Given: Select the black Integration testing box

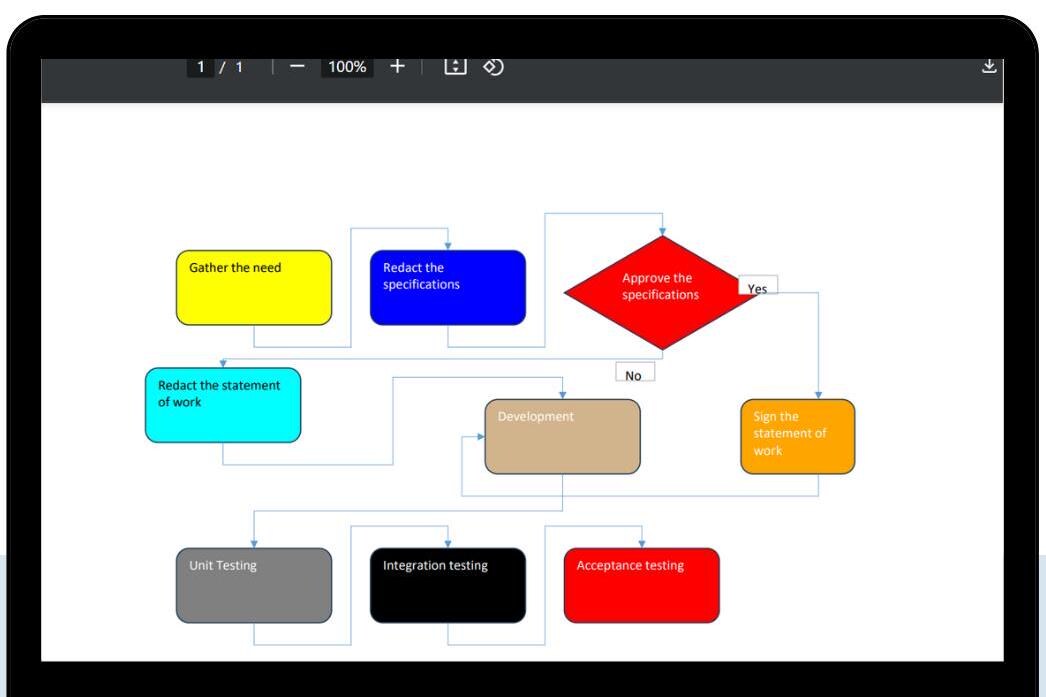Looking at the screenshot, I should click(447, 584).
